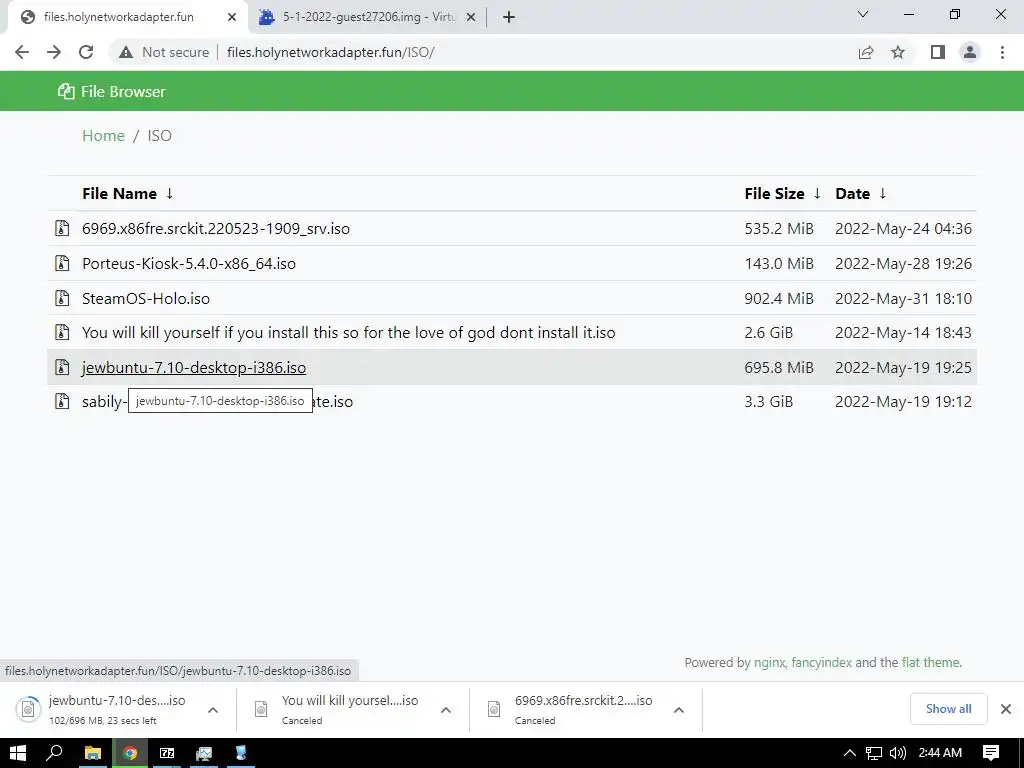Viewport: 1024px width, 768px height.
Task: Open Windows taskbar search
Action: tap(54, 753)
